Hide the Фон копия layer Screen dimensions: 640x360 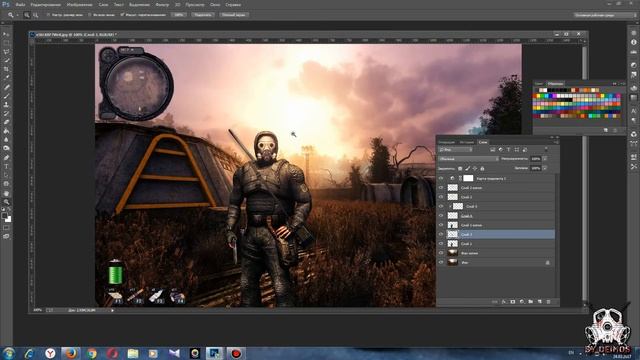(x=441, y=253)
